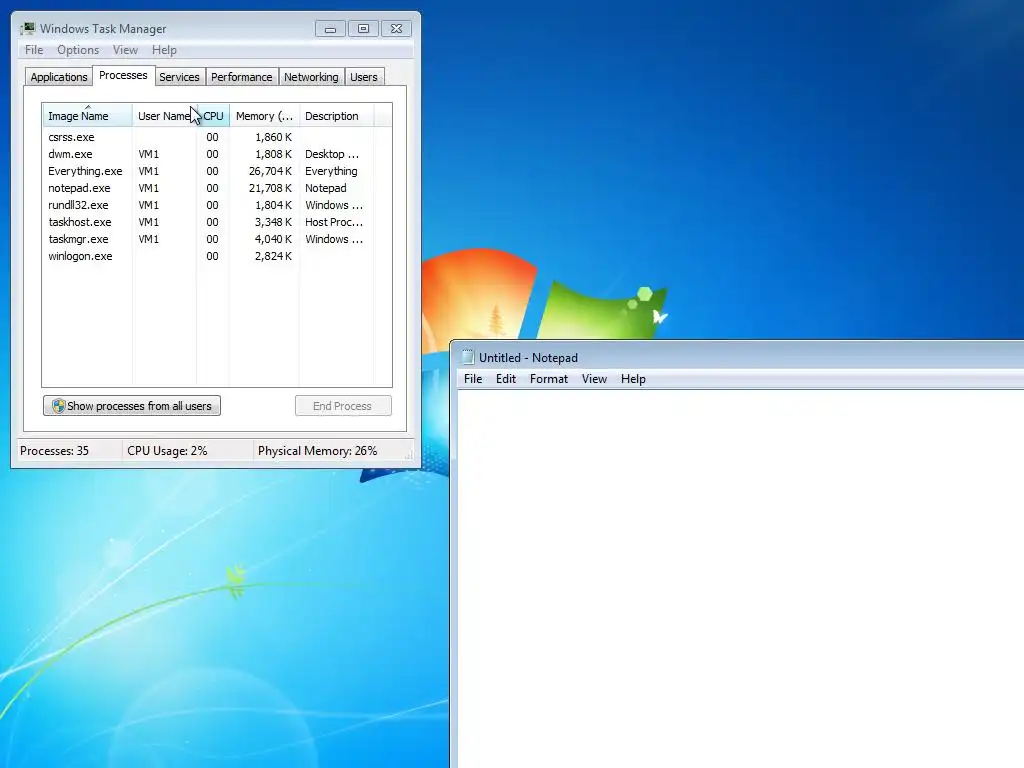Switch to the Users tab
Screen dimensions: 1024x768
click(x=363, y=77)
